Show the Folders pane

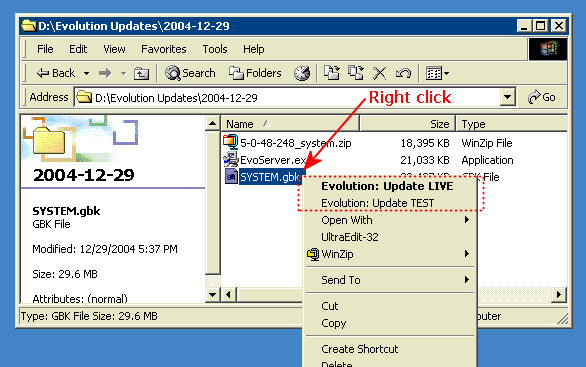coord(255,73)
